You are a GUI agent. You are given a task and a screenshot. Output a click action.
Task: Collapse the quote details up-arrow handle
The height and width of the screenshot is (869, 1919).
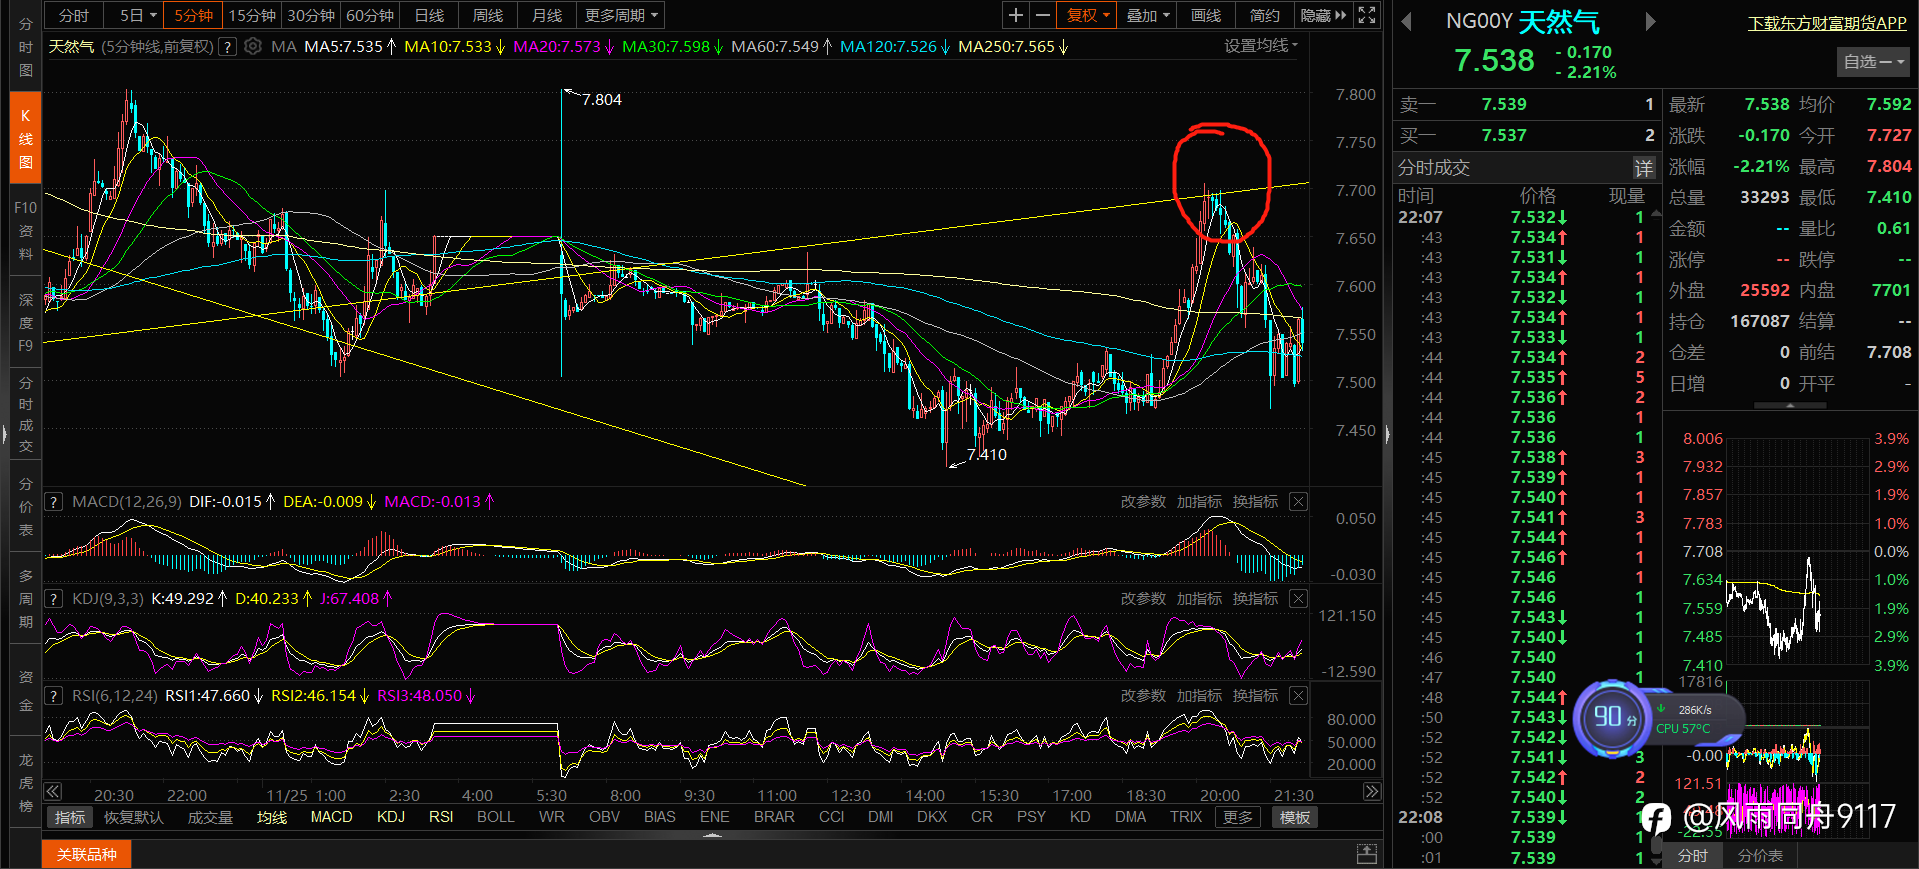1790,406
